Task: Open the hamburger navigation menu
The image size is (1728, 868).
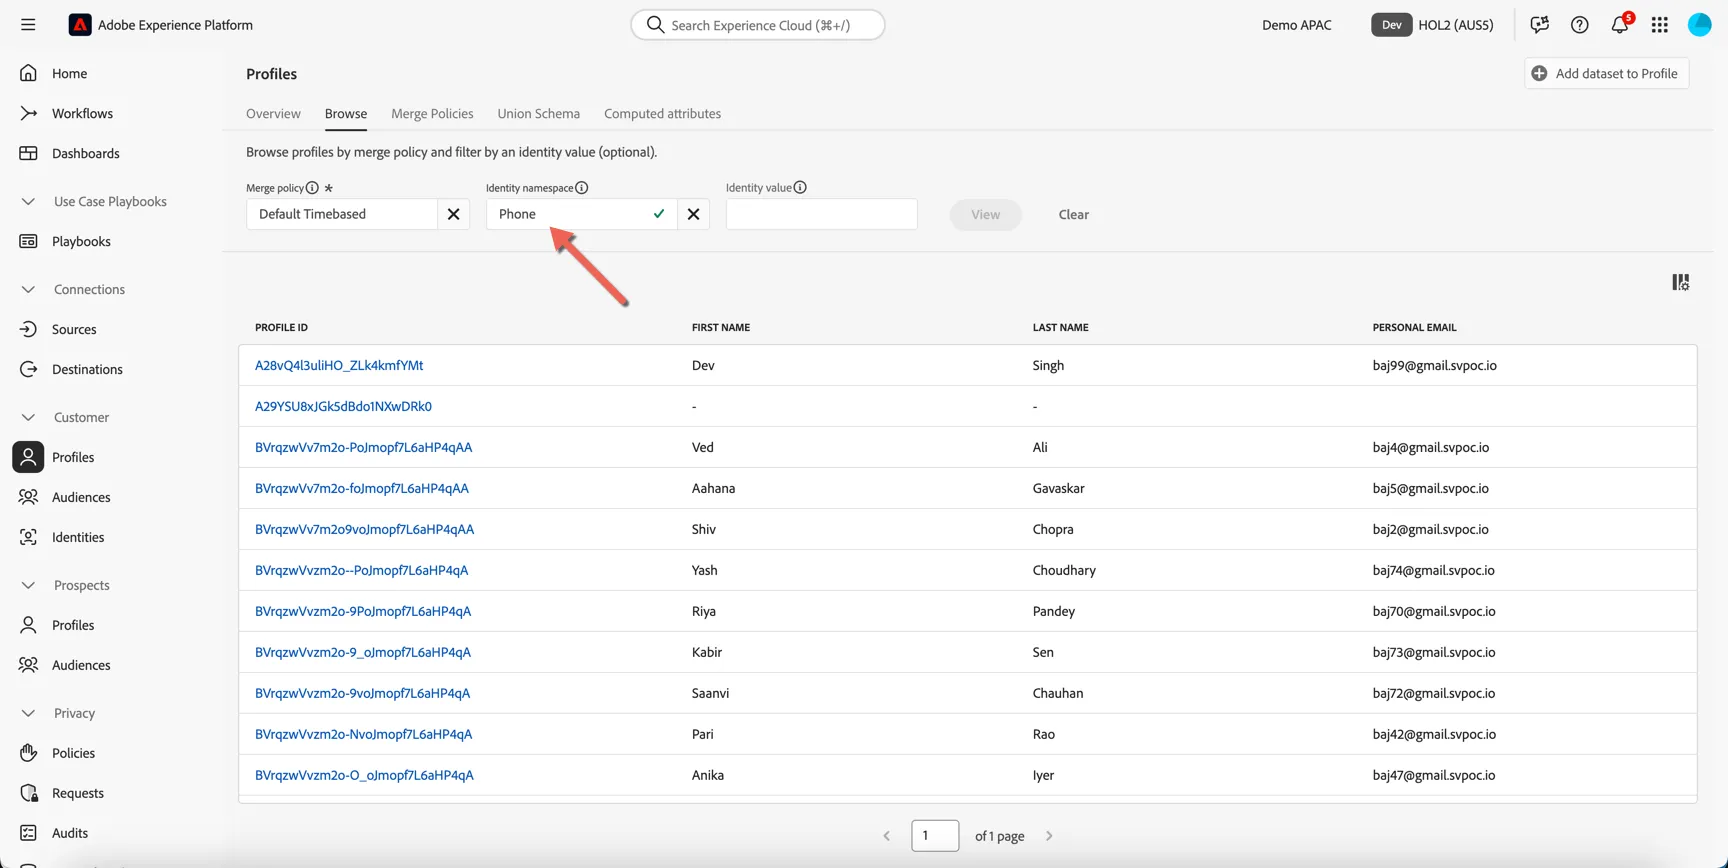Action: [28, 25]
